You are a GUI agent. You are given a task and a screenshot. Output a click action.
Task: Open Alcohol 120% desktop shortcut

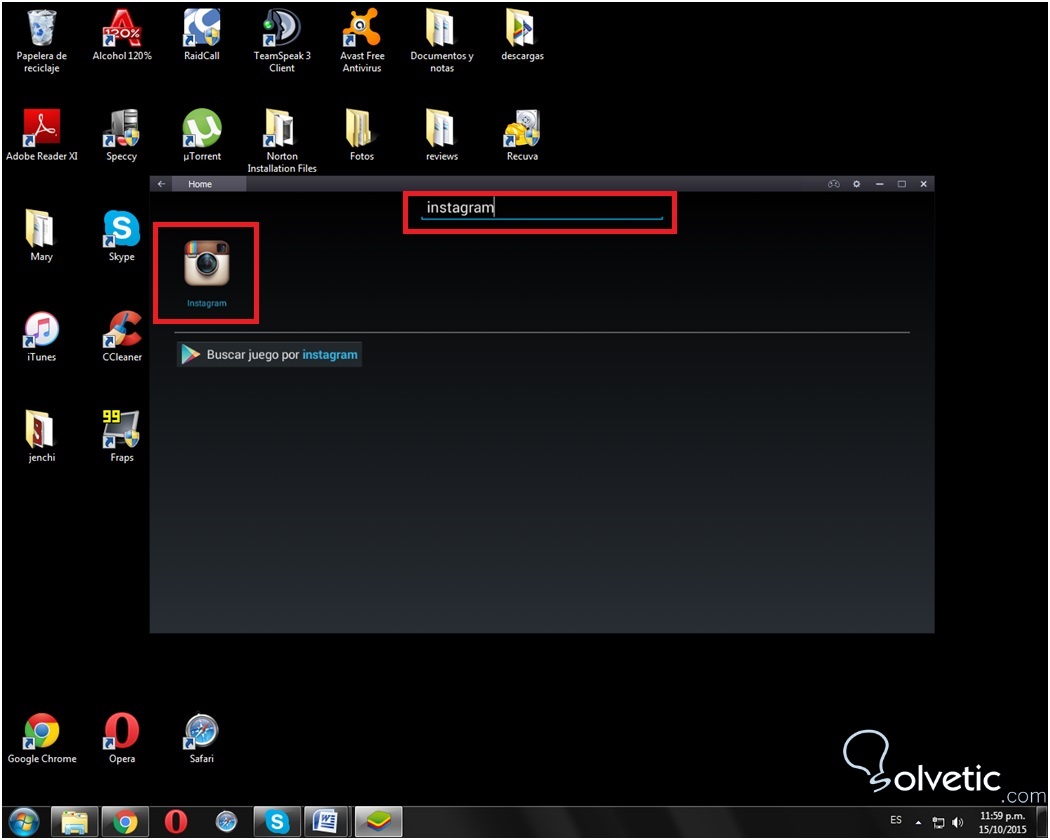pyautogui.click(x=122, y=35)
